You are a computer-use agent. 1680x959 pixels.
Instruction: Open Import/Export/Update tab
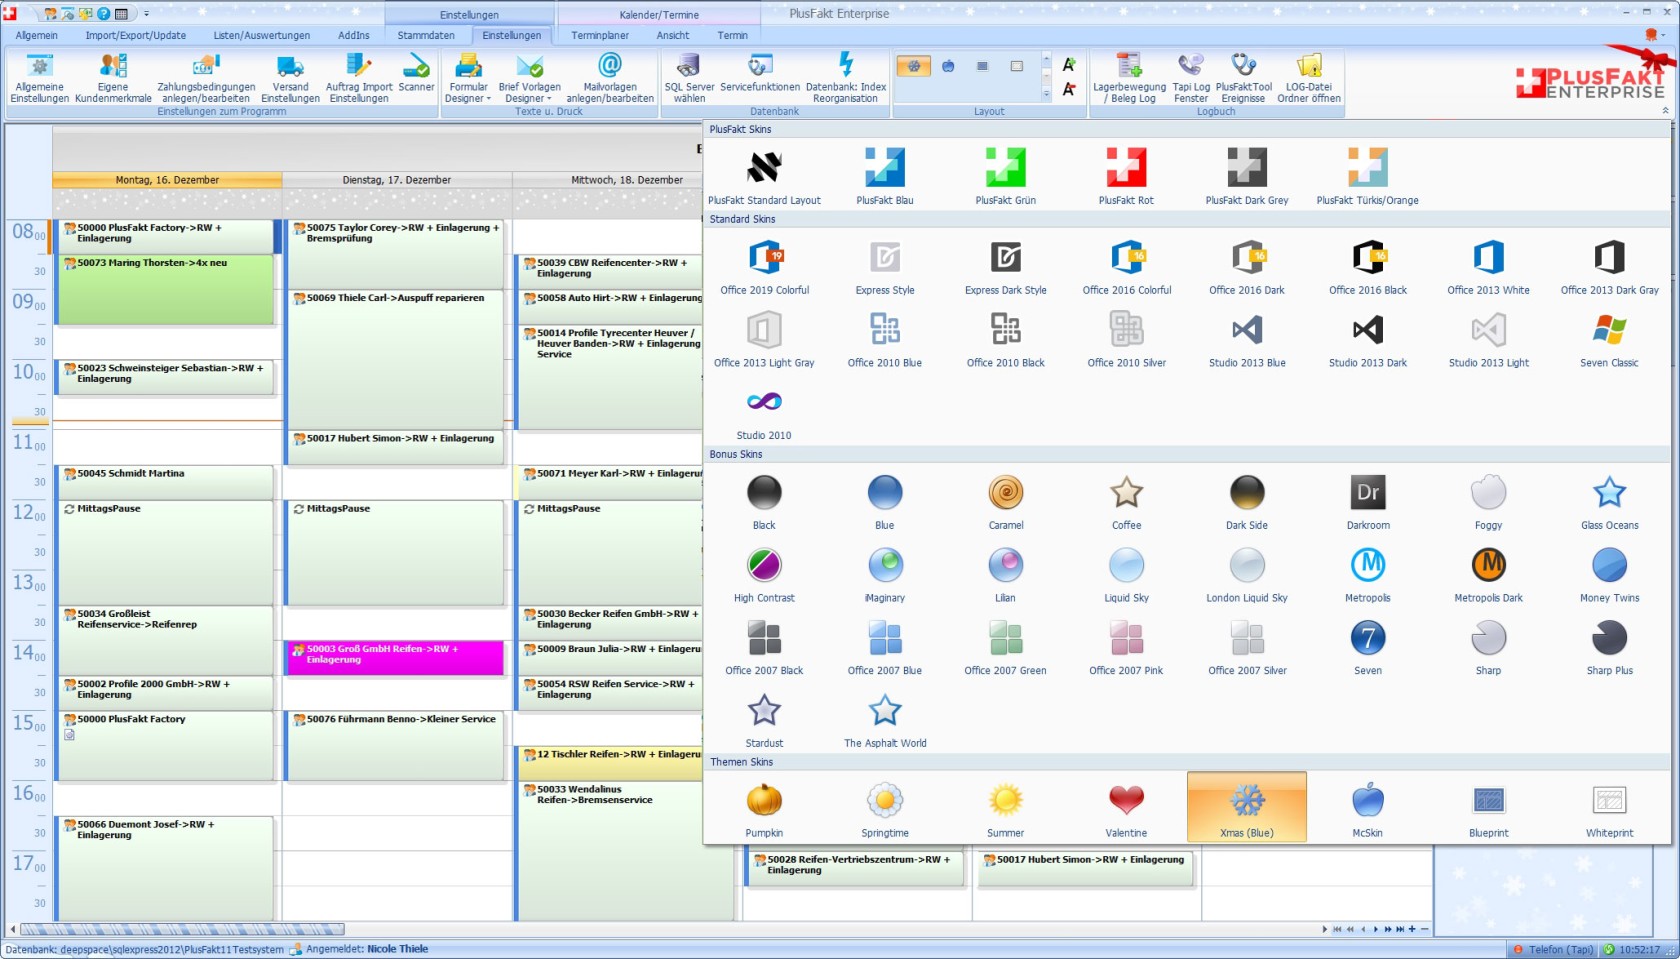136,35
